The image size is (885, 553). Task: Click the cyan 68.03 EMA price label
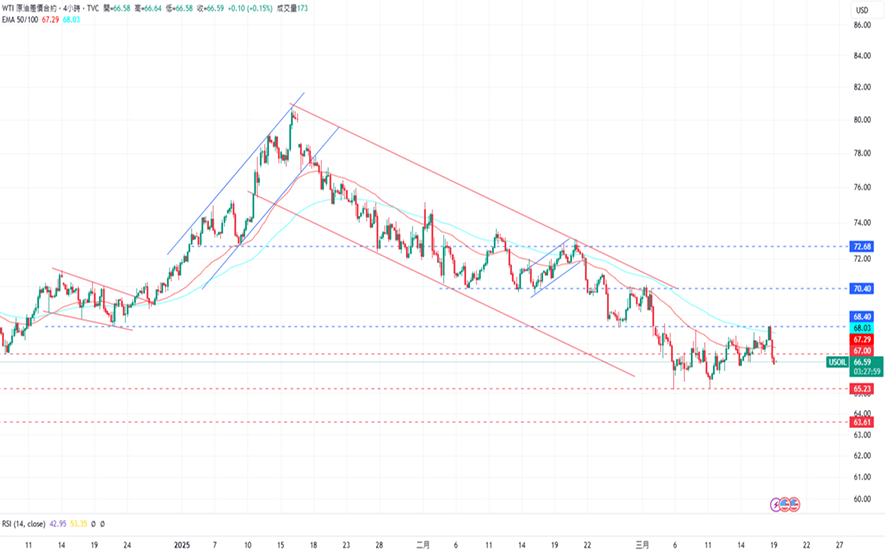862,328
